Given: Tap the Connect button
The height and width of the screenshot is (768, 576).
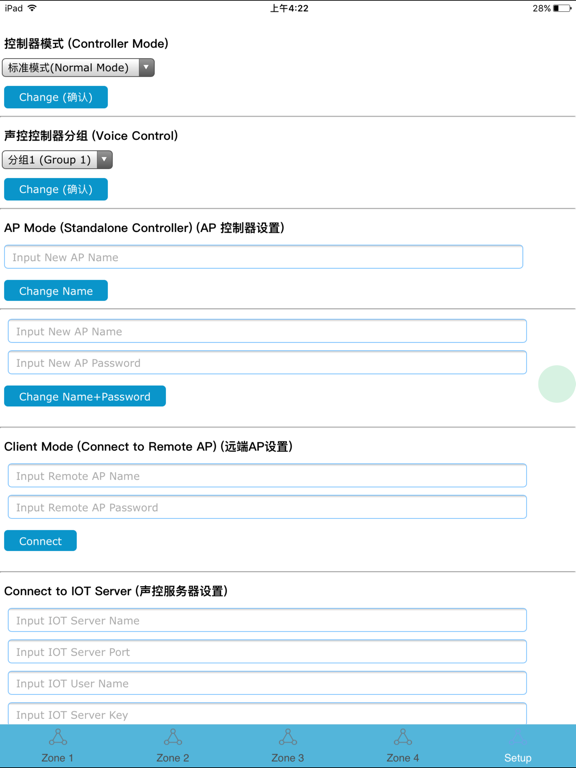Looking at the screenshot, I should (40, 541).
